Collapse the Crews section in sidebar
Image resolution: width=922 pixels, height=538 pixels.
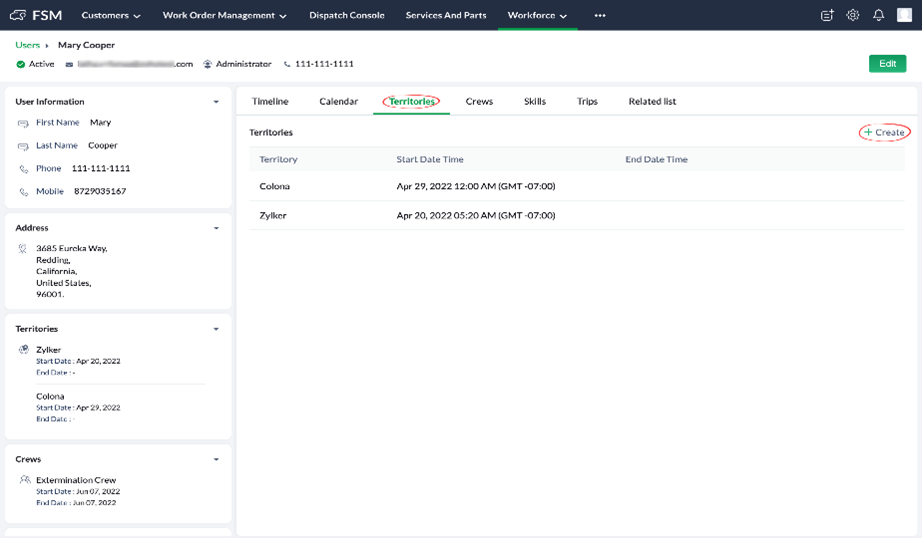click(216, 459)
